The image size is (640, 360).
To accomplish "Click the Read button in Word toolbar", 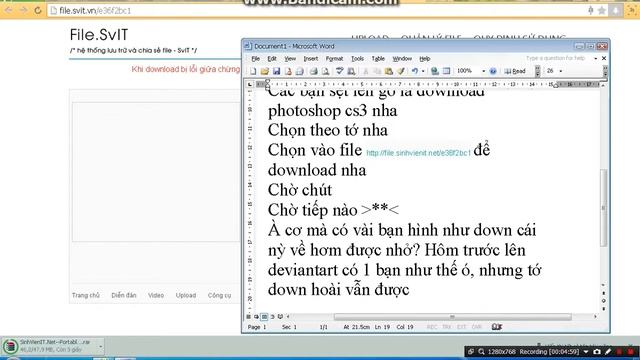I will 515,71.
